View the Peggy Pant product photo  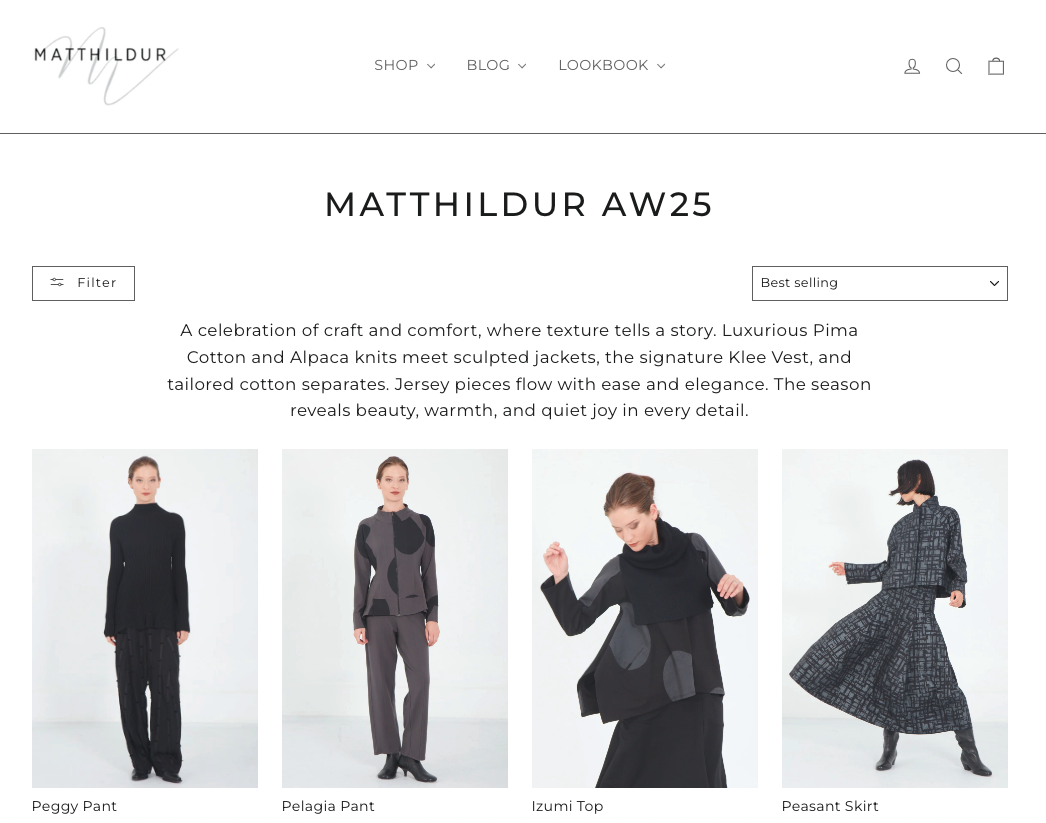point(145,618)
